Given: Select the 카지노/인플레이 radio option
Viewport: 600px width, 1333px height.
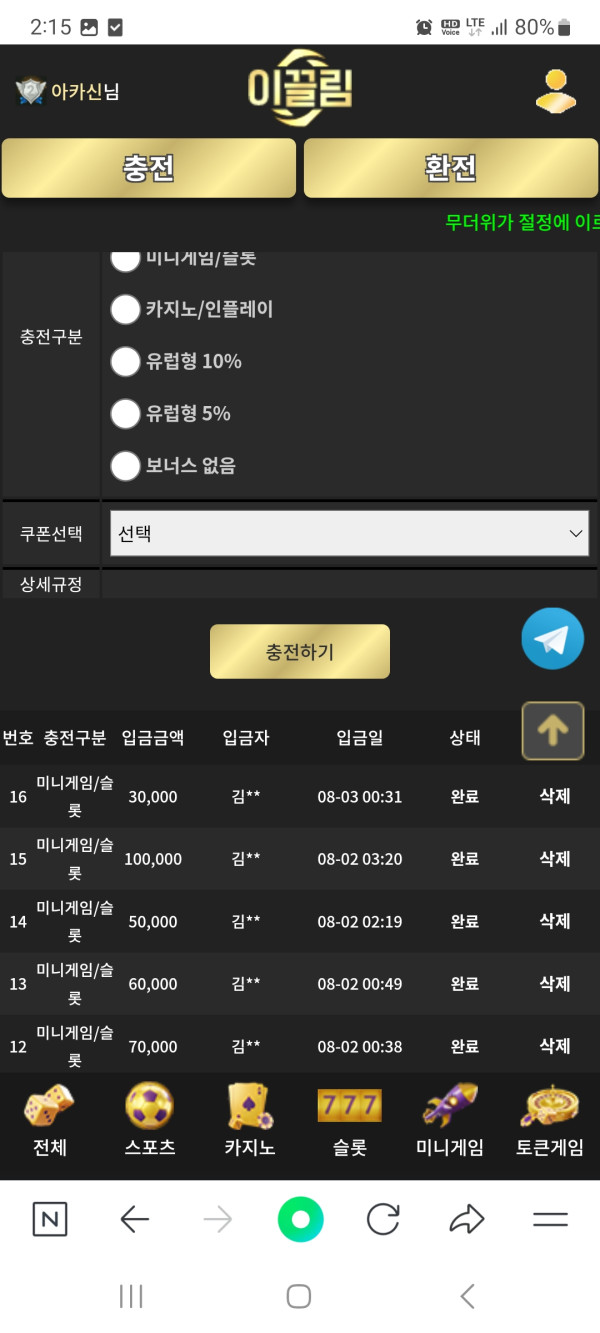Looking at the screenshot, I should click(125, 309).
